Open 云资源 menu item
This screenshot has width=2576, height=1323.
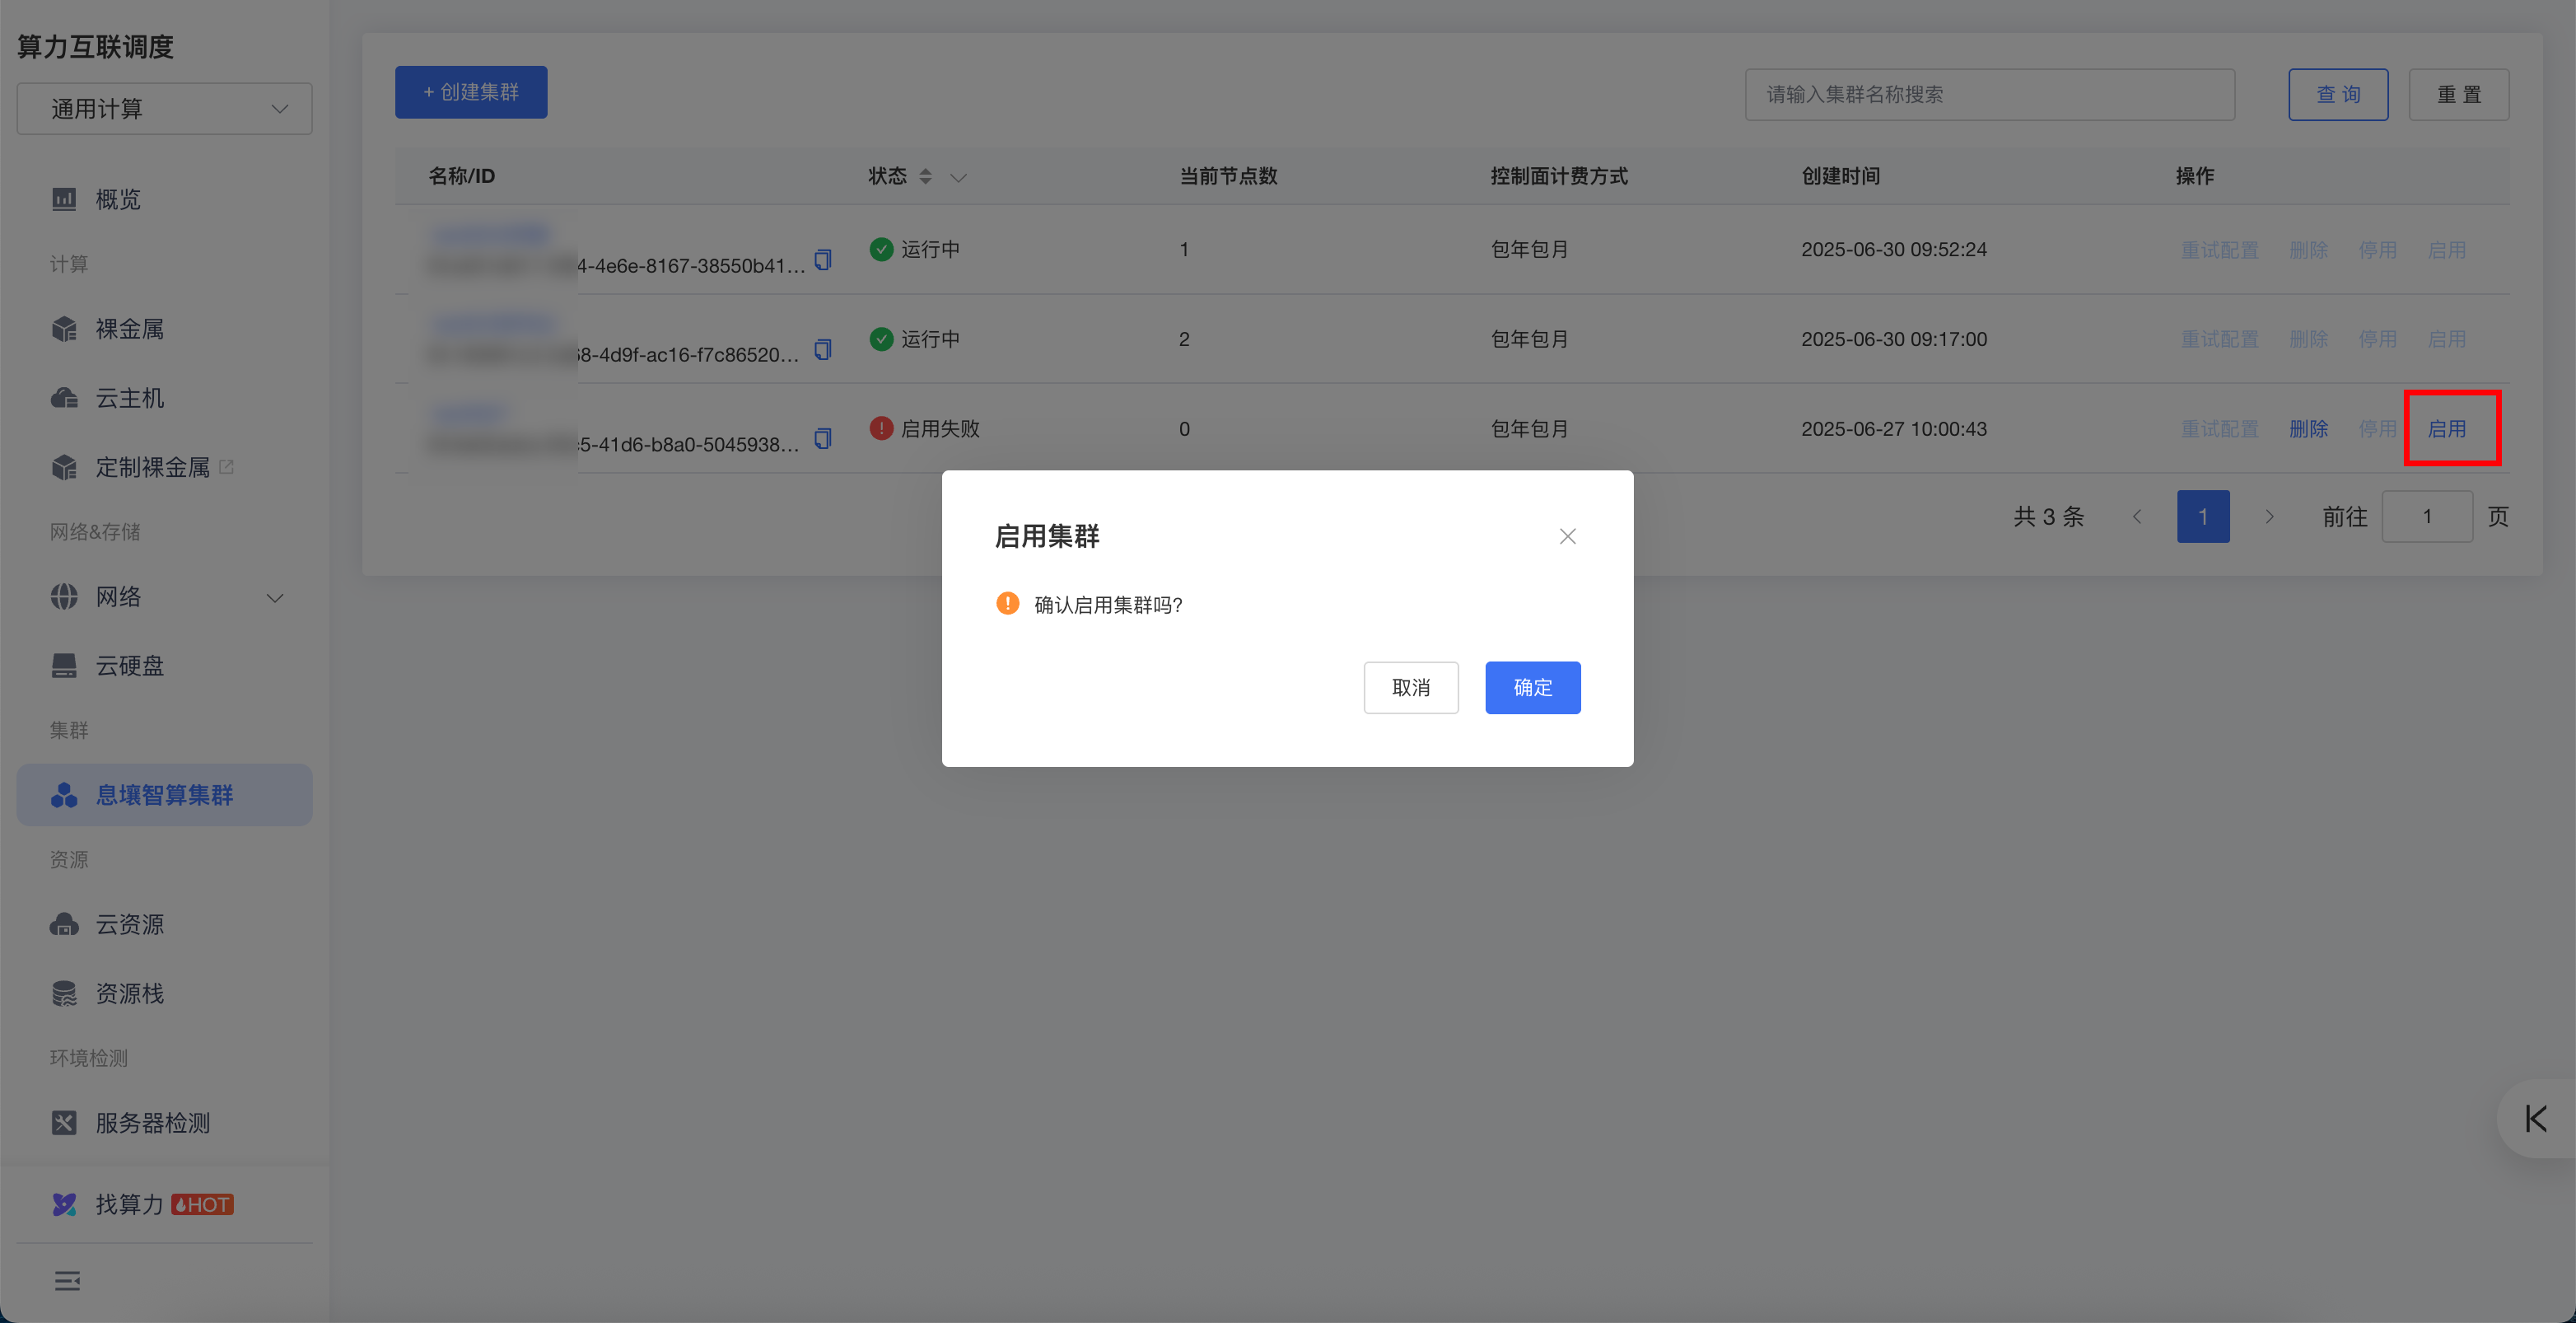[x=130, y=924]
